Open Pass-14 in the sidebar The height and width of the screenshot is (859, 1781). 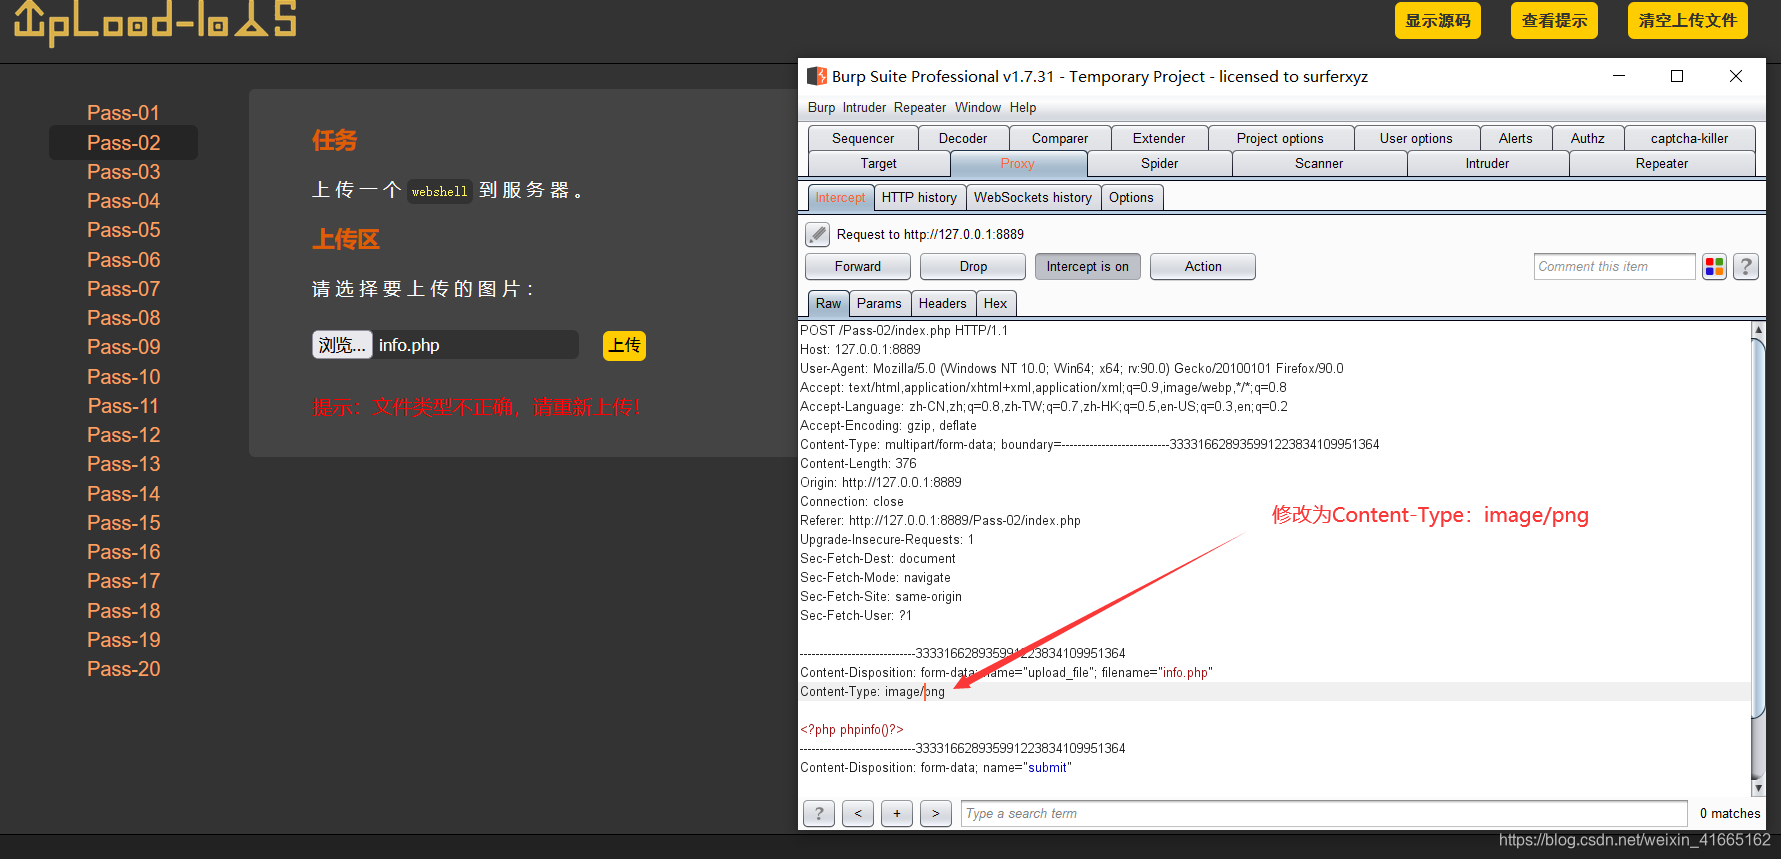tap(123, 494)
